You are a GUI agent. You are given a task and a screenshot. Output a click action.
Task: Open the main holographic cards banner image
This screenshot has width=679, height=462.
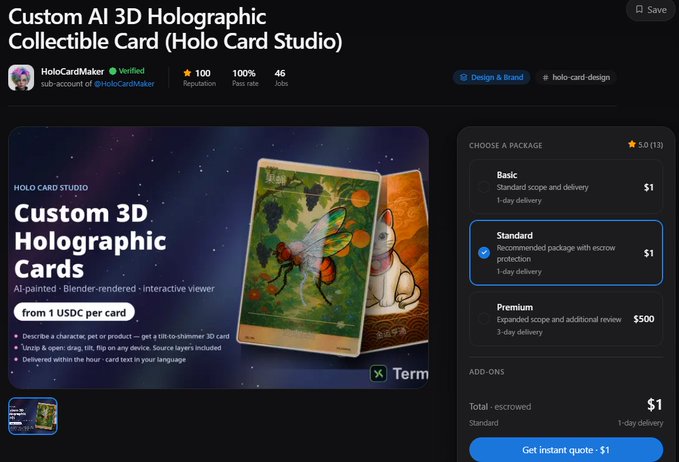[219, 258]
